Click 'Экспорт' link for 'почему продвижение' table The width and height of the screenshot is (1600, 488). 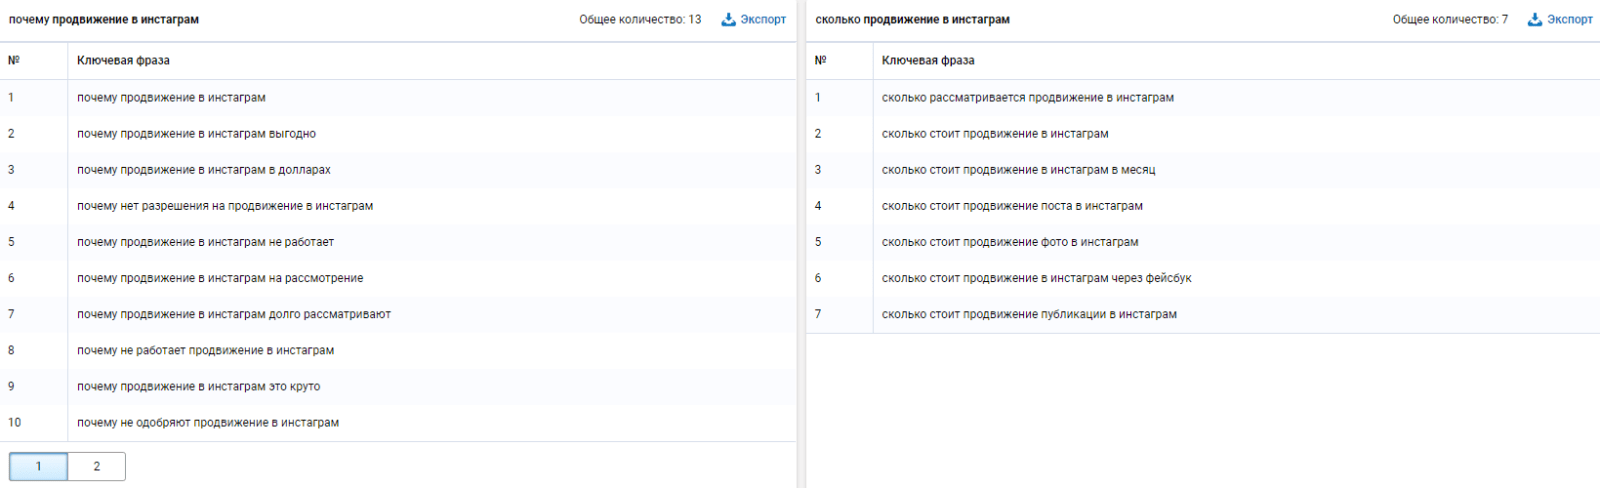point(763,19)
